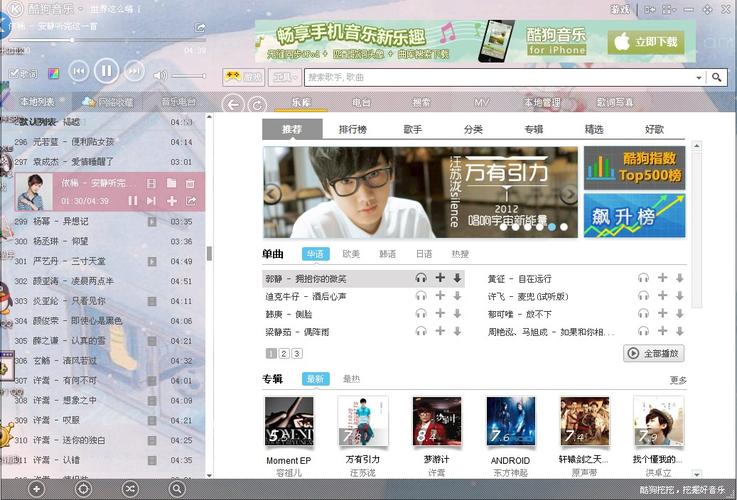Viewport: 737px width, 500px height.
Task: Click the 全部播放 play all button
Action: click(654, 353)
